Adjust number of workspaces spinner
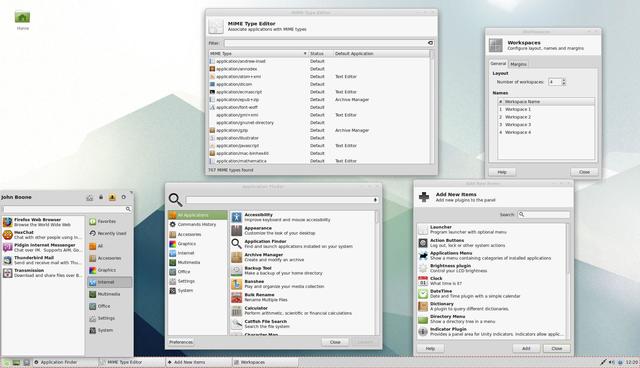This screenshot has height=368, width=640. point(564,82)
